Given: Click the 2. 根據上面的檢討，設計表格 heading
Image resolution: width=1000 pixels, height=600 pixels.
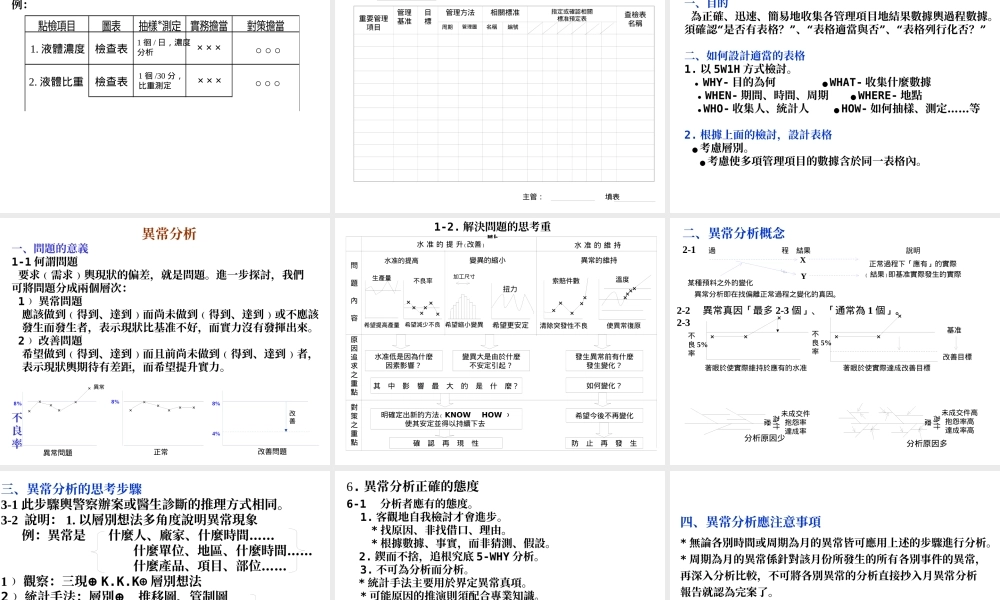Looking at the screenshot, I should pyautogui.click(x=758, y=135).
